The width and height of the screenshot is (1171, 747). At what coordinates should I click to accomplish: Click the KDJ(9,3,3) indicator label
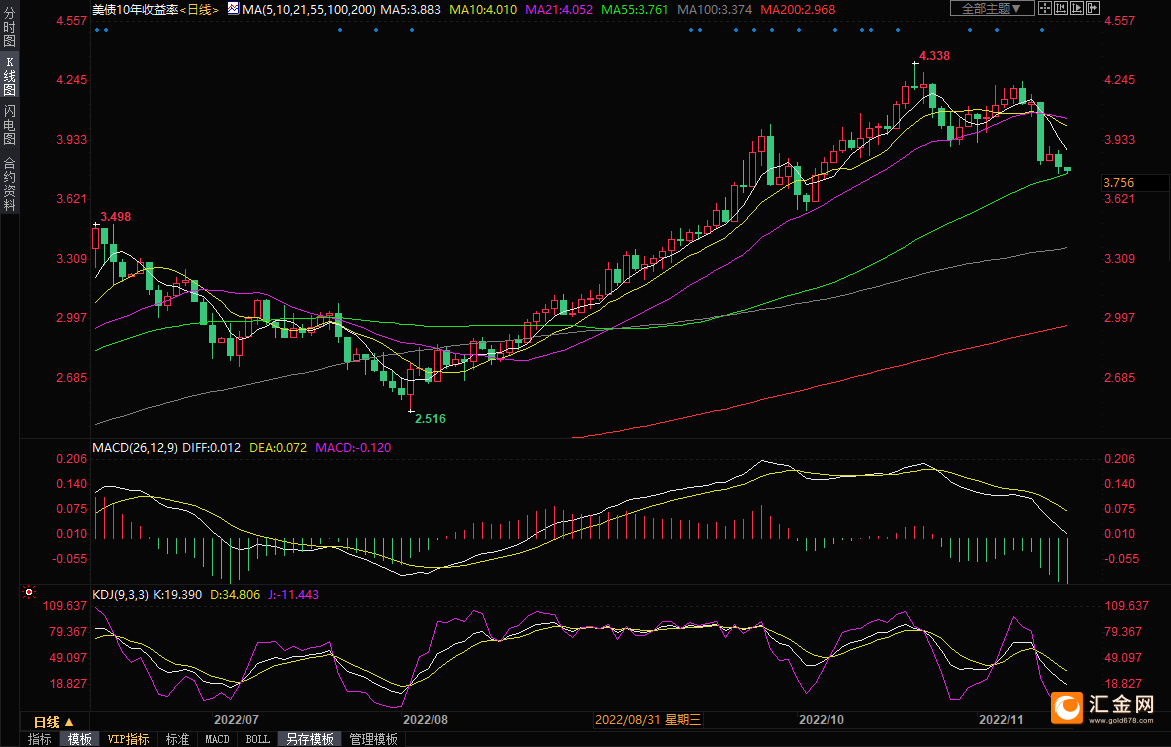pyautogui.click(x=120, y=595)
